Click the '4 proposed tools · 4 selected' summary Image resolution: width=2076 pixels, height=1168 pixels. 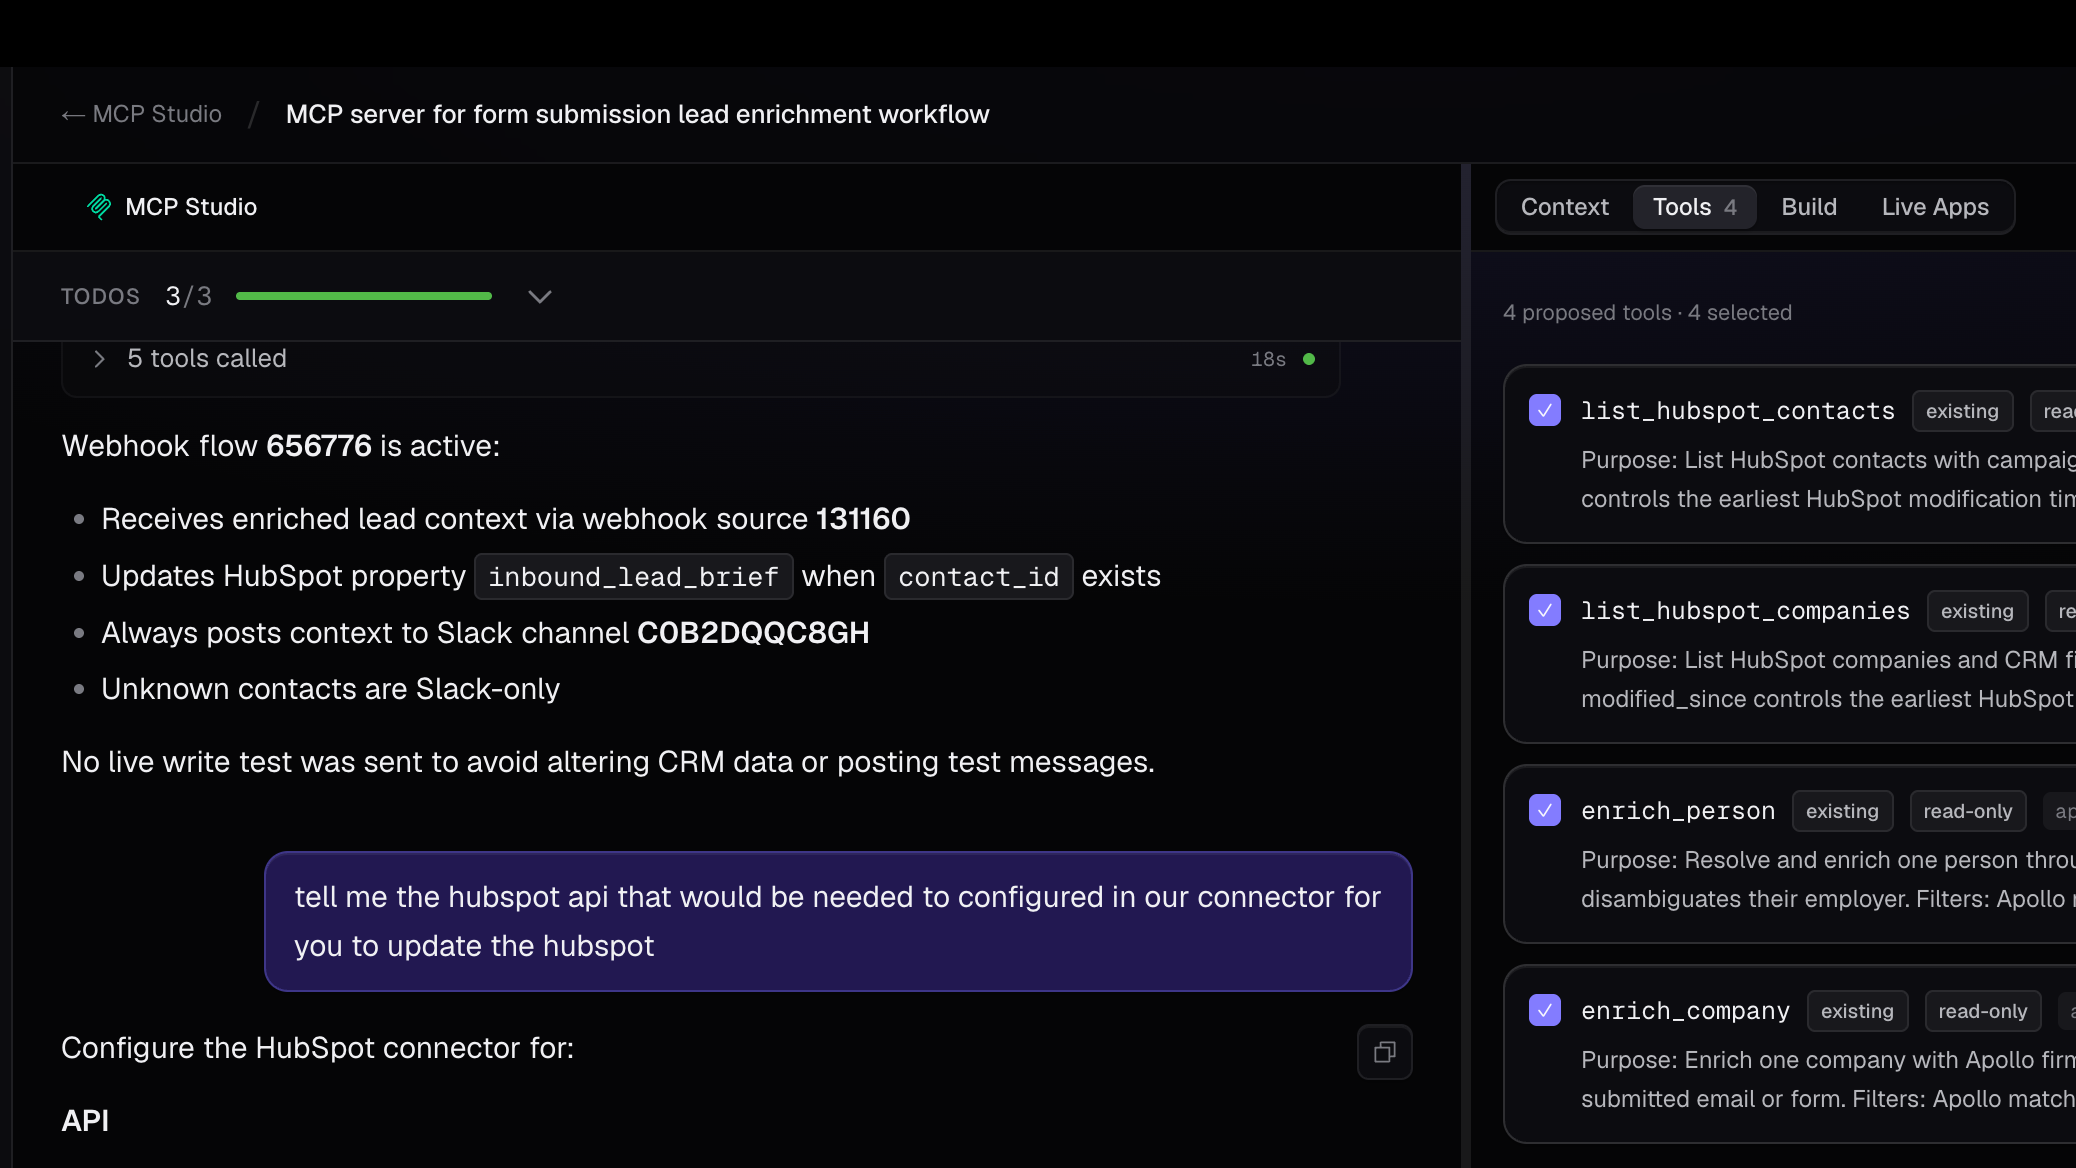tap(1647, 312)
